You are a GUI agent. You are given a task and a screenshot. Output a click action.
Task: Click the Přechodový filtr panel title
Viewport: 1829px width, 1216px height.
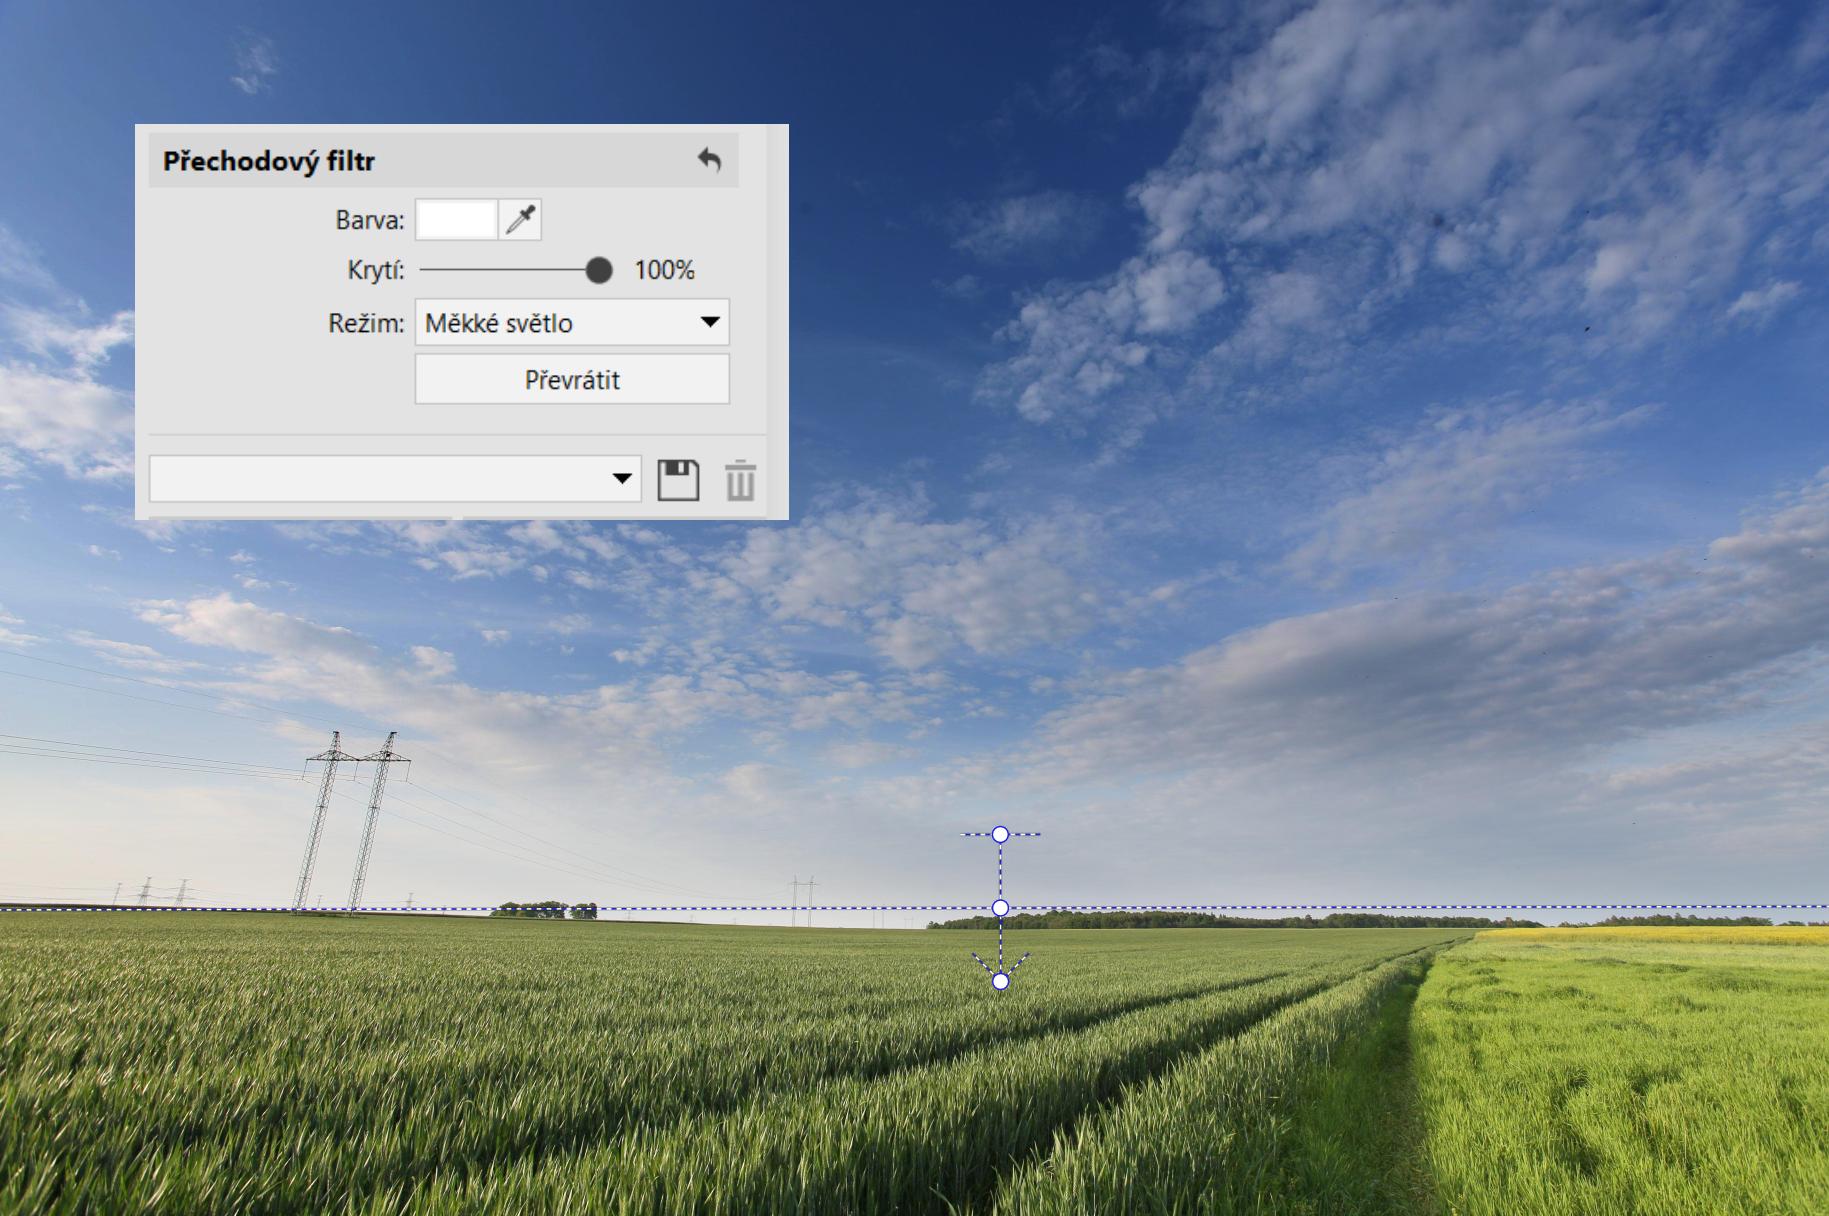point(269,161)
